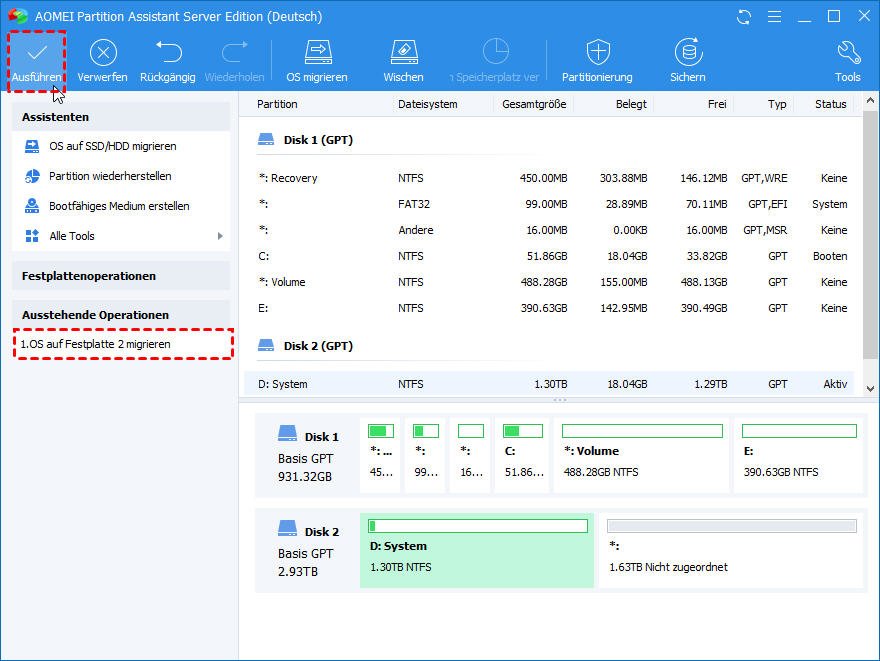Click the Verwerfen discard icon
The width and height of the screenshot is (880, 661).
[x=104, y=53]
